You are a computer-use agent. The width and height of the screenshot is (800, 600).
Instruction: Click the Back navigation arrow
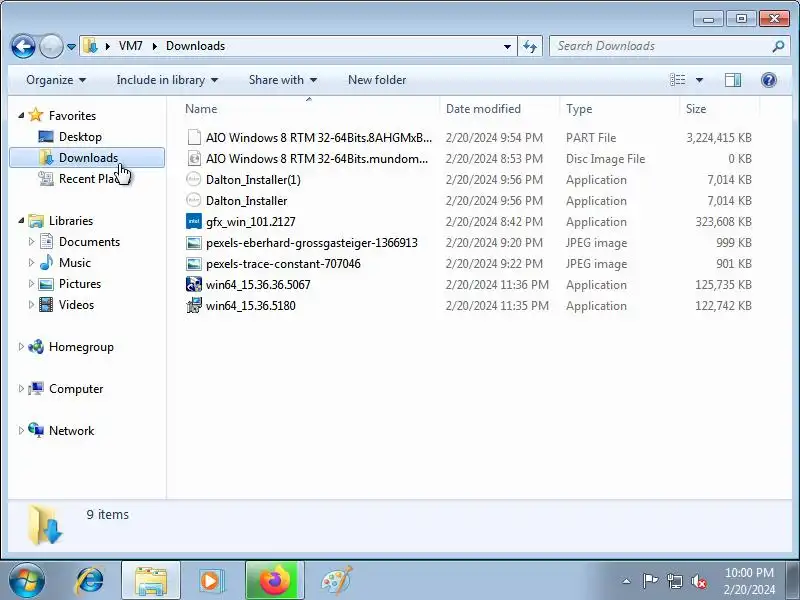[23, 46]
